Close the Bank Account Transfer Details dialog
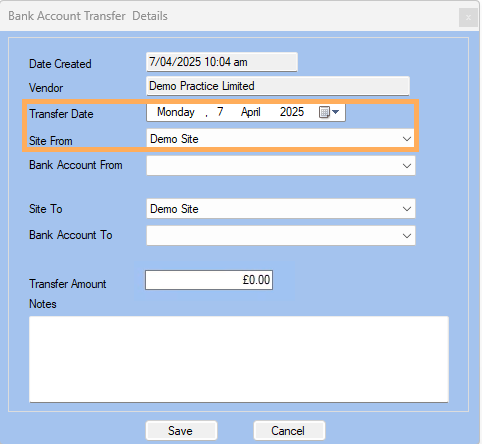Image resolution: width=482 pixels, height=444 pixels. [x=468, y=18]
